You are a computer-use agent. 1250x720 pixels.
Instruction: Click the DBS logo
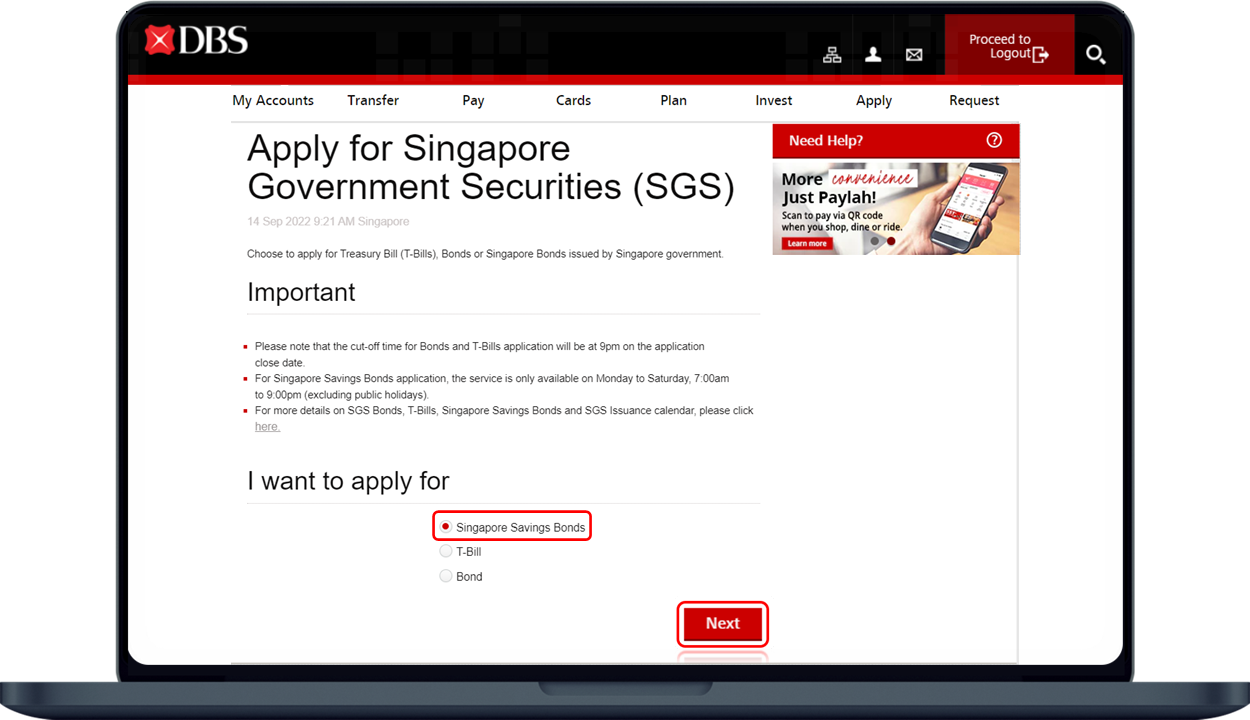click(x=197, y=41)
